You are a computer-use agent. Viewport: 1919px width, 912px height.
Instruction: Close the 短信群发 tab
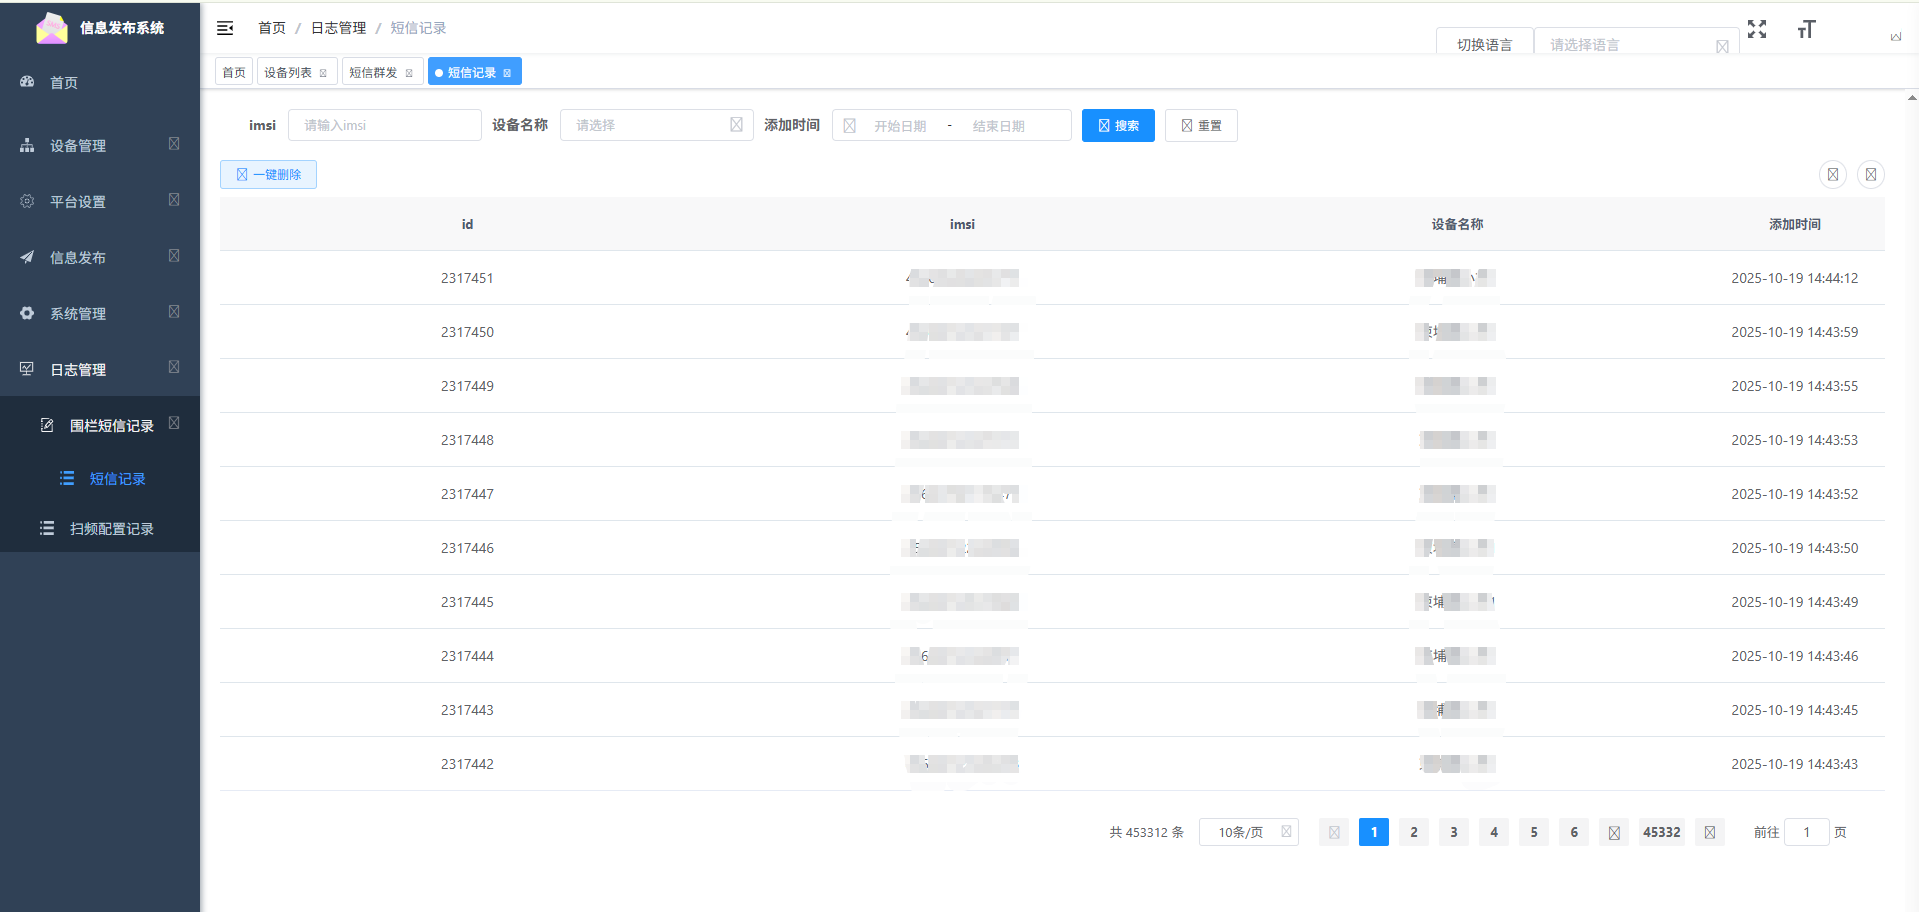[x=409, y=73]
